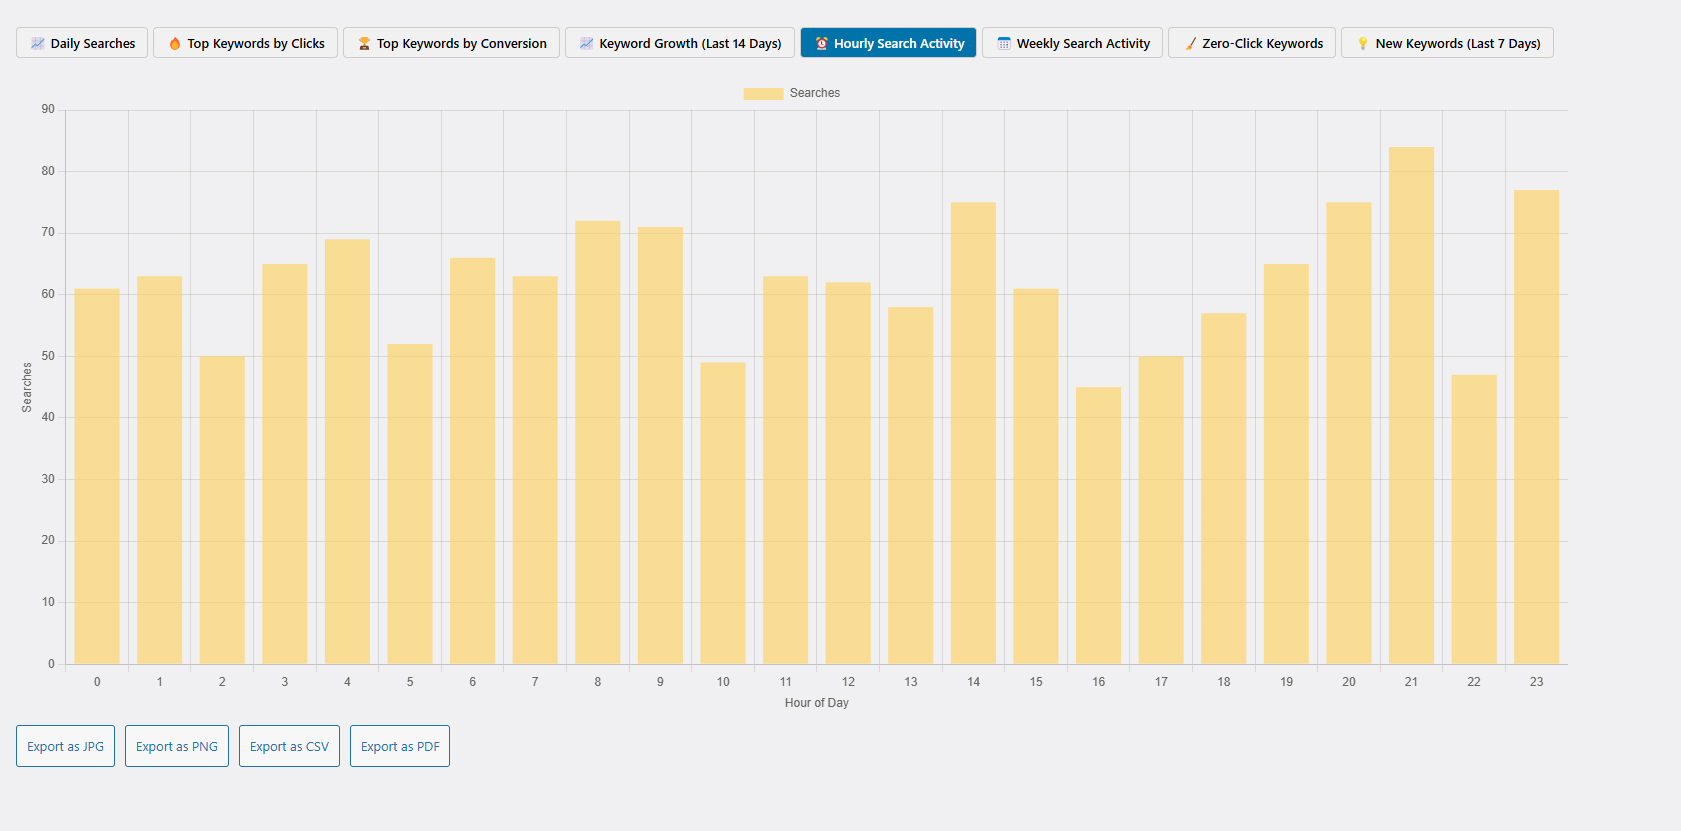This screenshot has height=831, width=1681.
Task: Click the lightbulb icon on New Keywords
Action: [1362, 43]
